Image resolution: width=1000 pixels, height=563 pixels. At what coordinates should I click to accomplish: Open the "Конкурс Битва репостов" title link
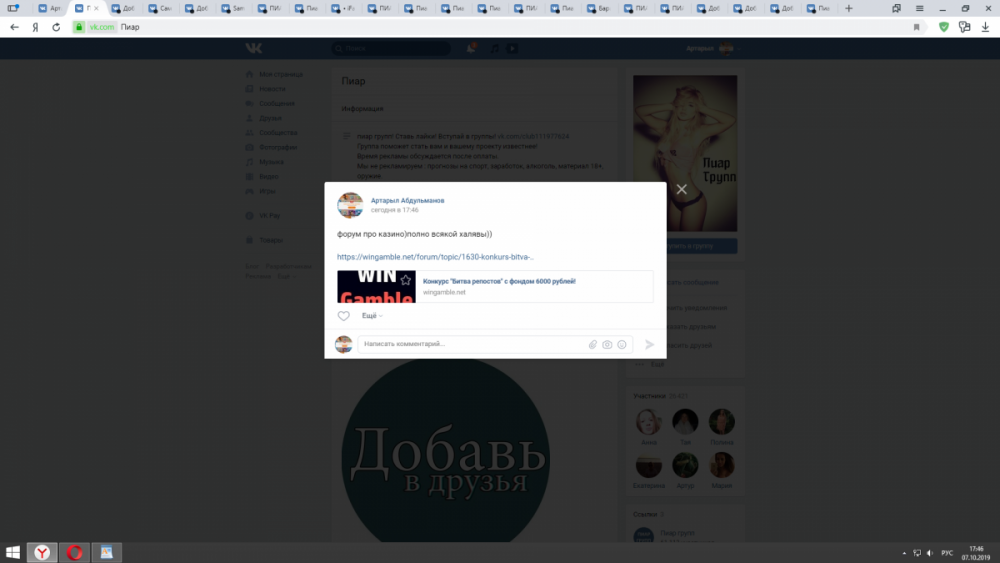499,281
